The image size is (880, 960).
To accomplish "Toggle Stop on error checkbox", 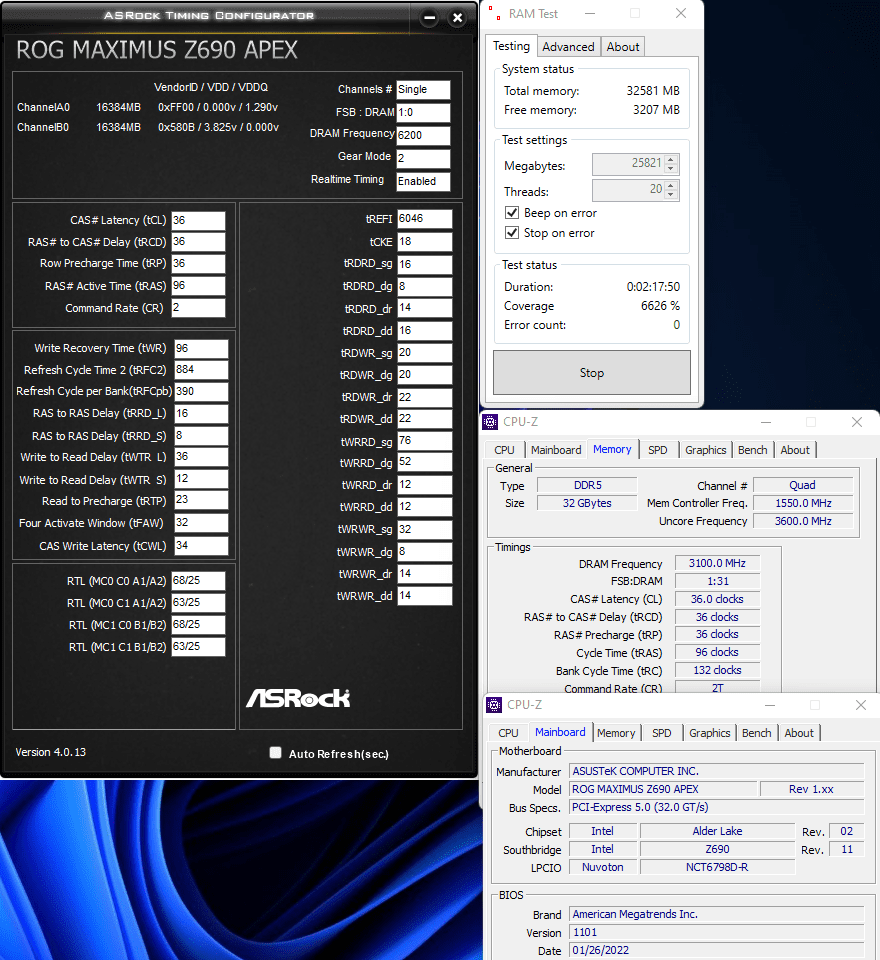I will [512, 233].
